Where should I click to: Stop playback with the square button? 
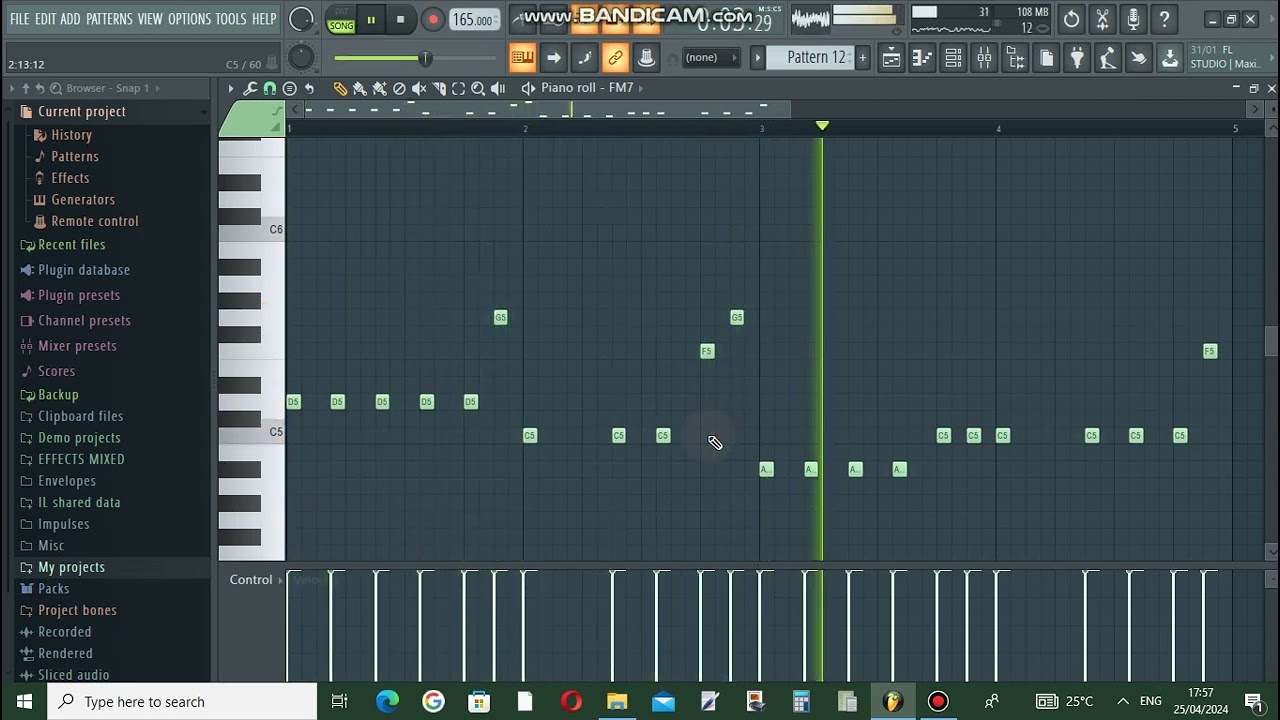pos(400,19)
